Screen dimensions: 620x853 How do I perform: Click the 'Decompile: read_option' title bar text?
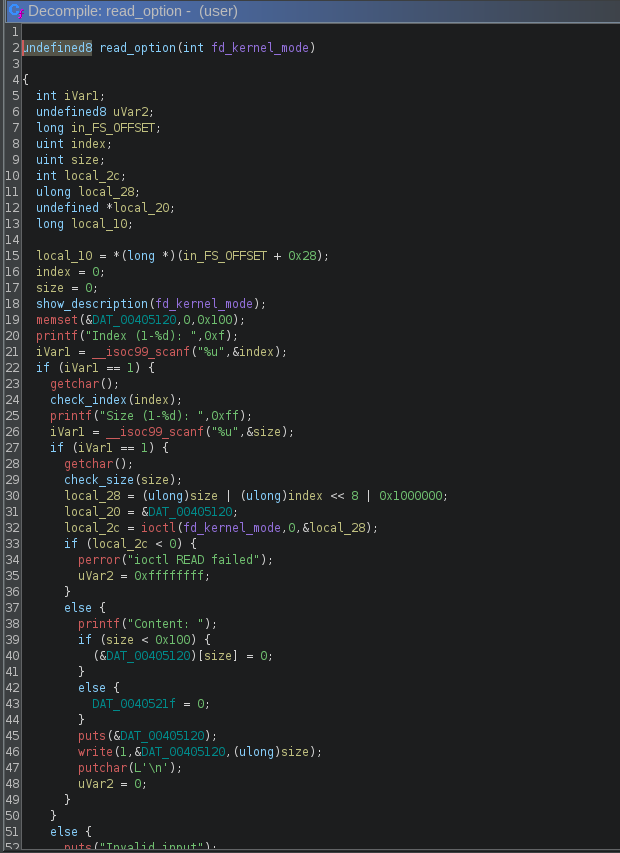click(112, 12)
